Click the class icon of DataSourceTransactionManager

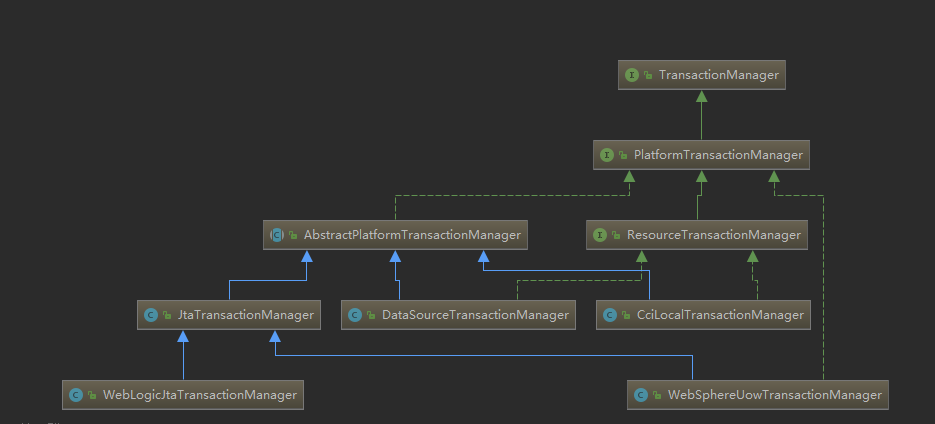point(355,315)
